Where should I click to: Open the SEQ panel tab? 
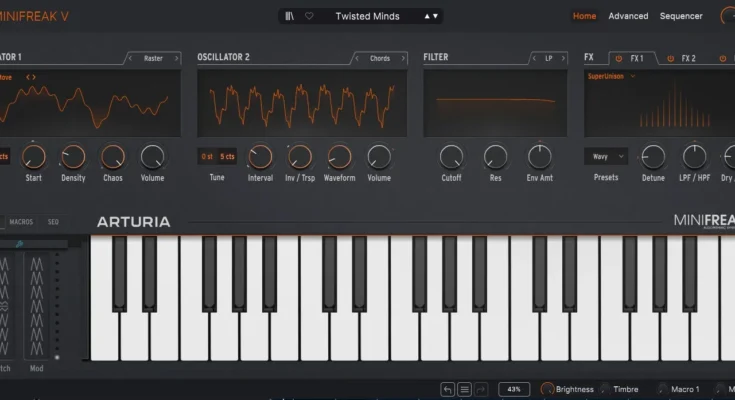[53, 222]
